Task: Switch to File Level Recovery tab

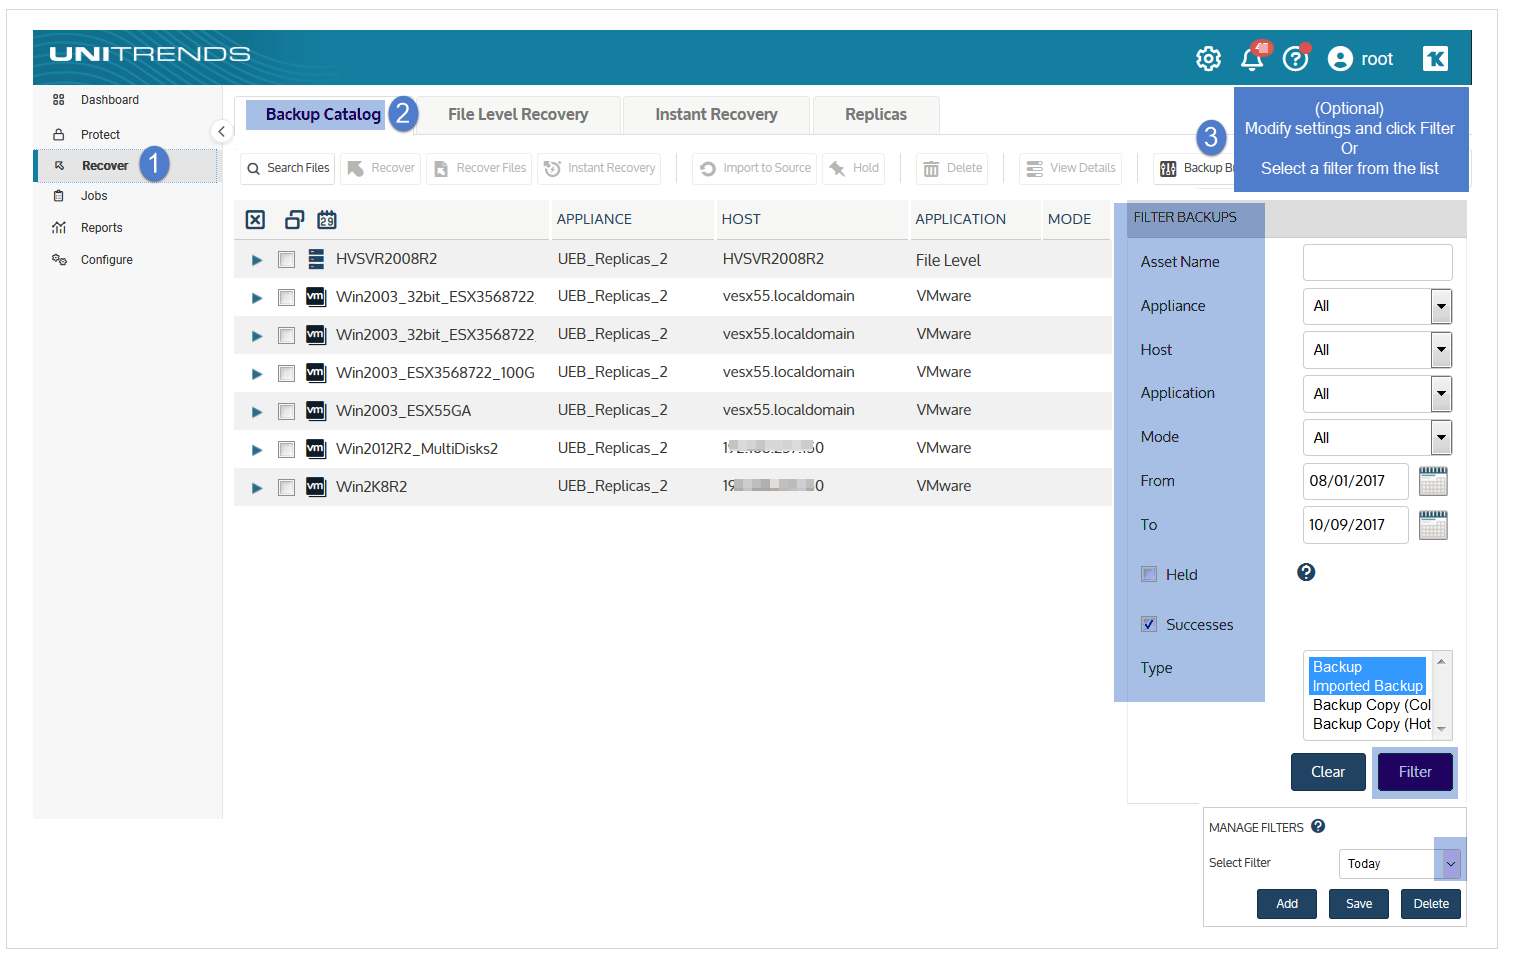Action: 518,115
